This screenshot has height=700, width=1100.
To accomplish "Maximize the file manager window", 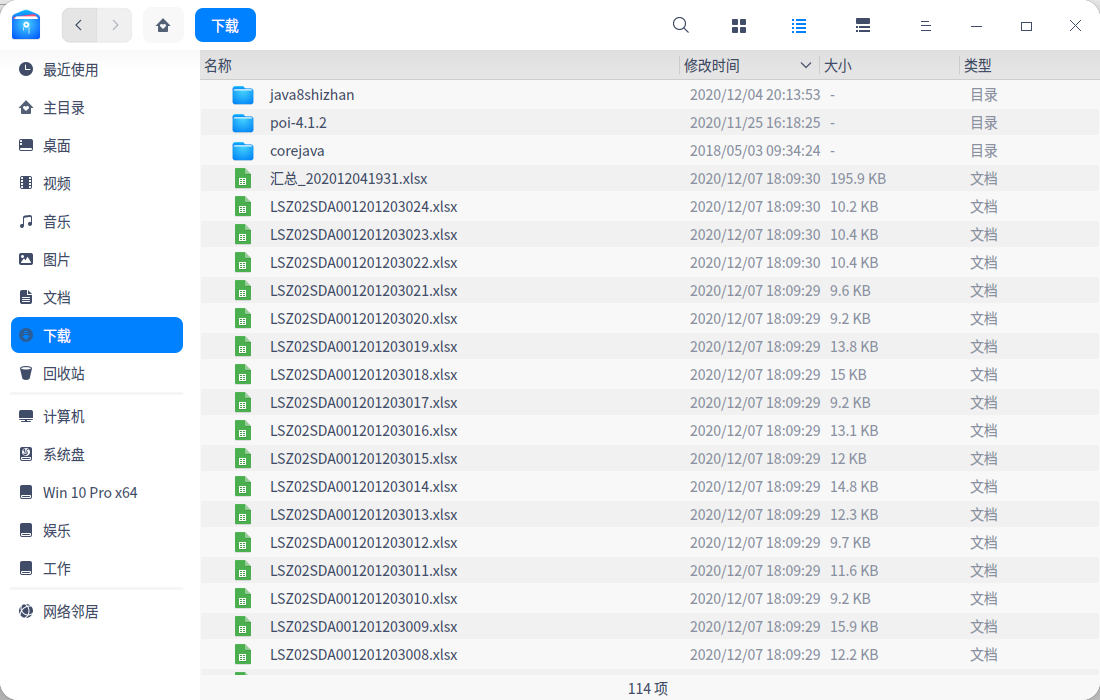I will tap(1026, 26).
